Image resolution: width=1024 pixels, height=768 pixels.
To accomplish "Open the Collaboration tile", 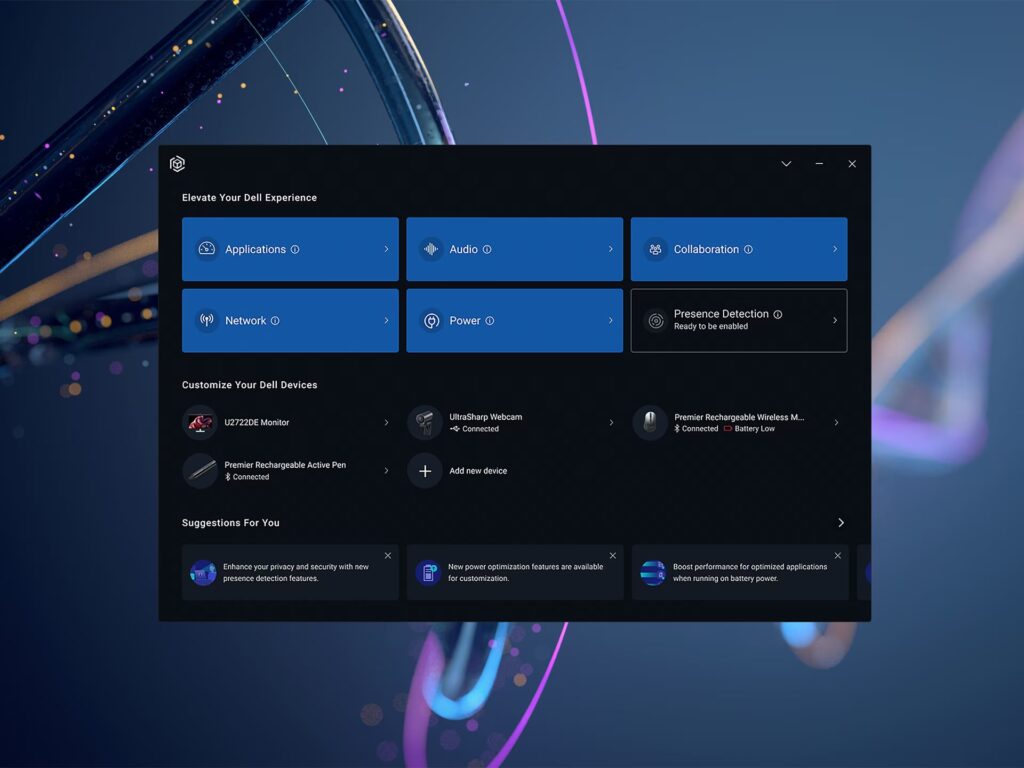I will tap(738, 249).
